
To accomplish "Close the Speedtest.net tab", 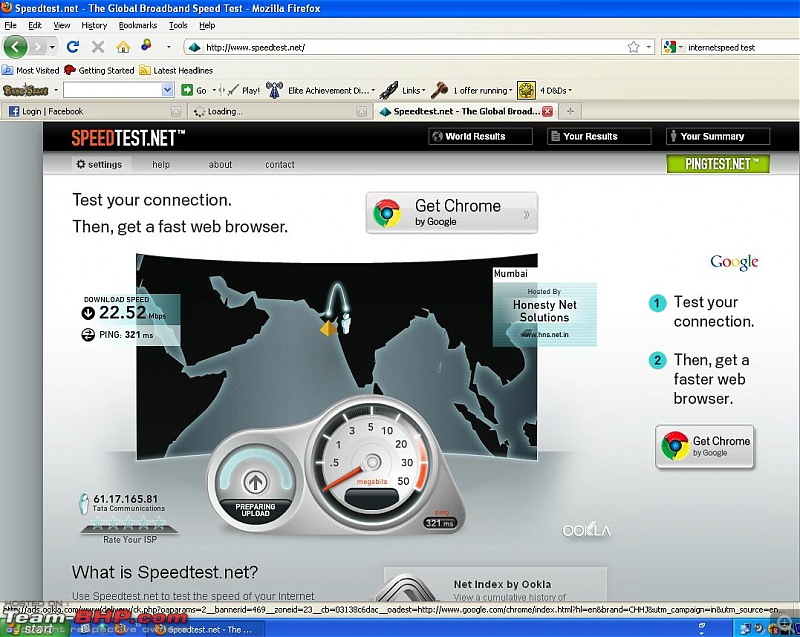I will tap(547, 111).
